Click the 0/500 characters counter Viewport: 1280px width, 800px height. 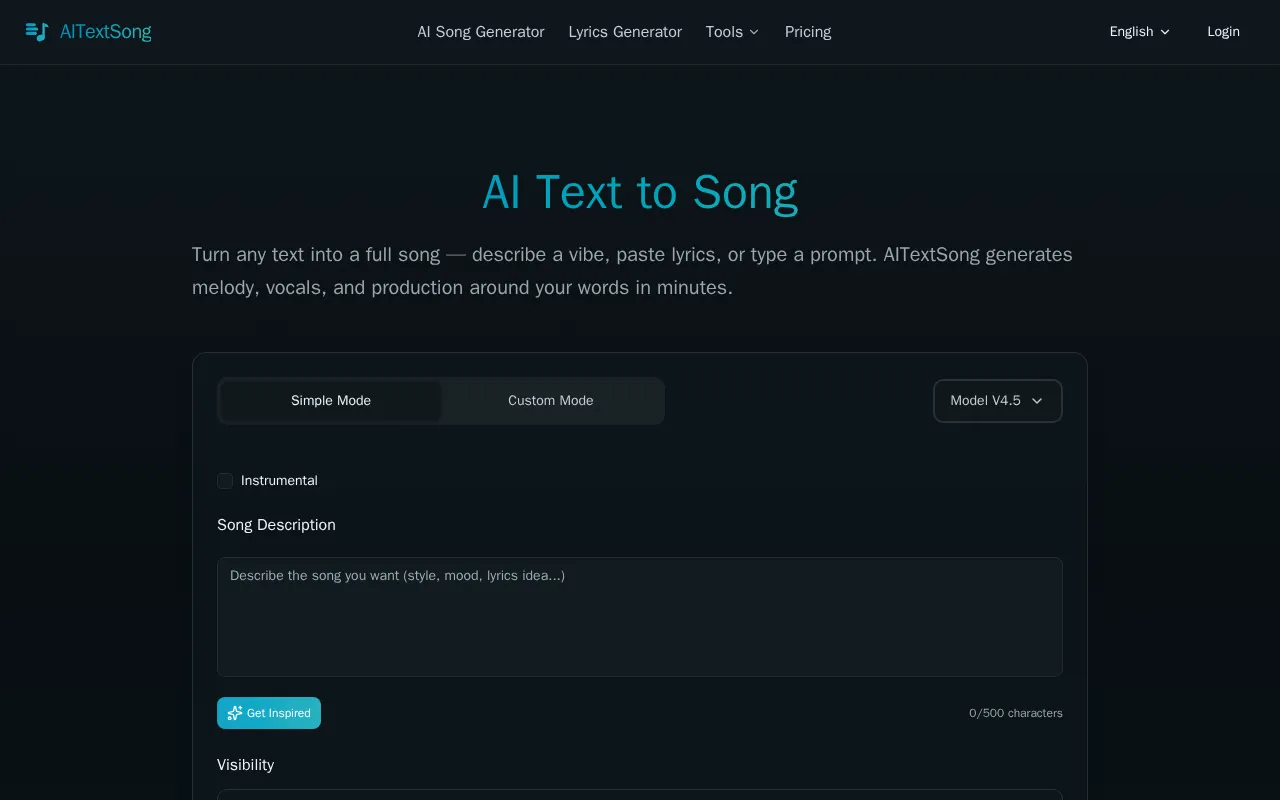(1016, 713)
